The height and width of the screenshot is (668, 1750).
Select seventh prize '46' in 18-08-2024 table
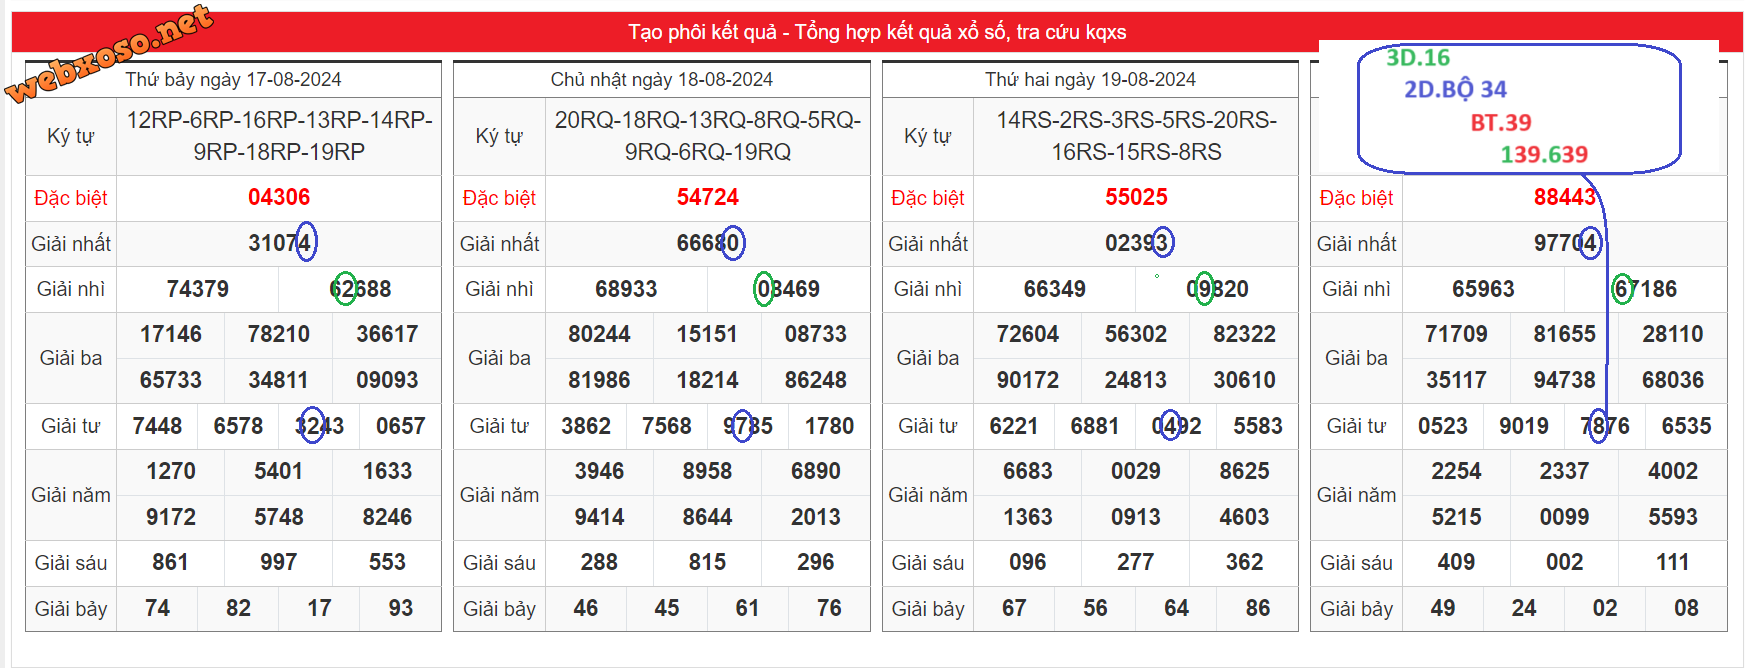586,608
